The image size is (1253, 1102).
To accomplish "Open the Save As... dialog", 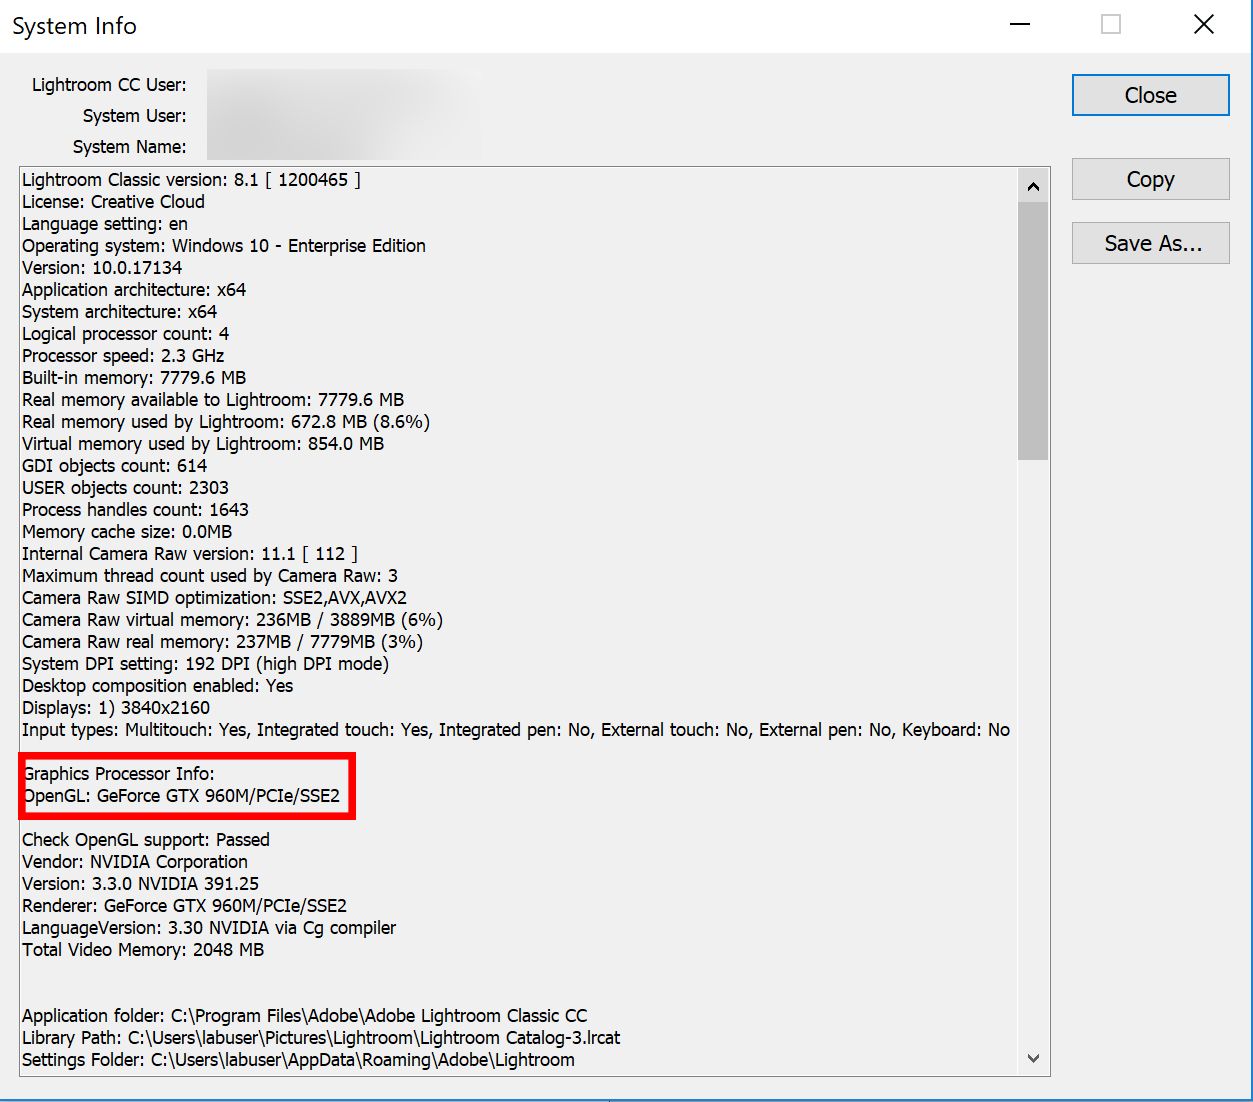I will click(1150, 243).
